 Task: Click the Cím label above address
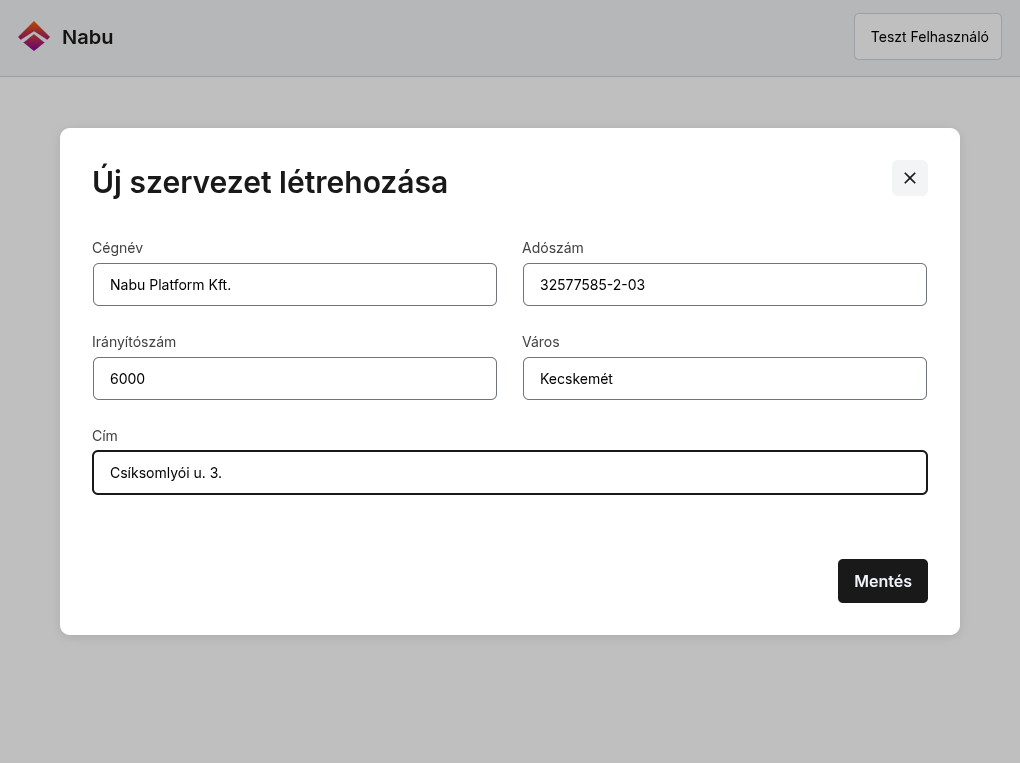point(105,436)
